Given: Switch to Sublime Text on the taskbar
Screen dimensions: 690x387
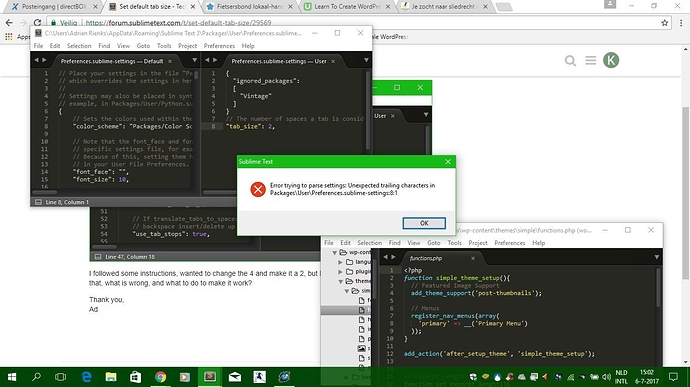Looking at the screenshot, I should click(210, 377).
